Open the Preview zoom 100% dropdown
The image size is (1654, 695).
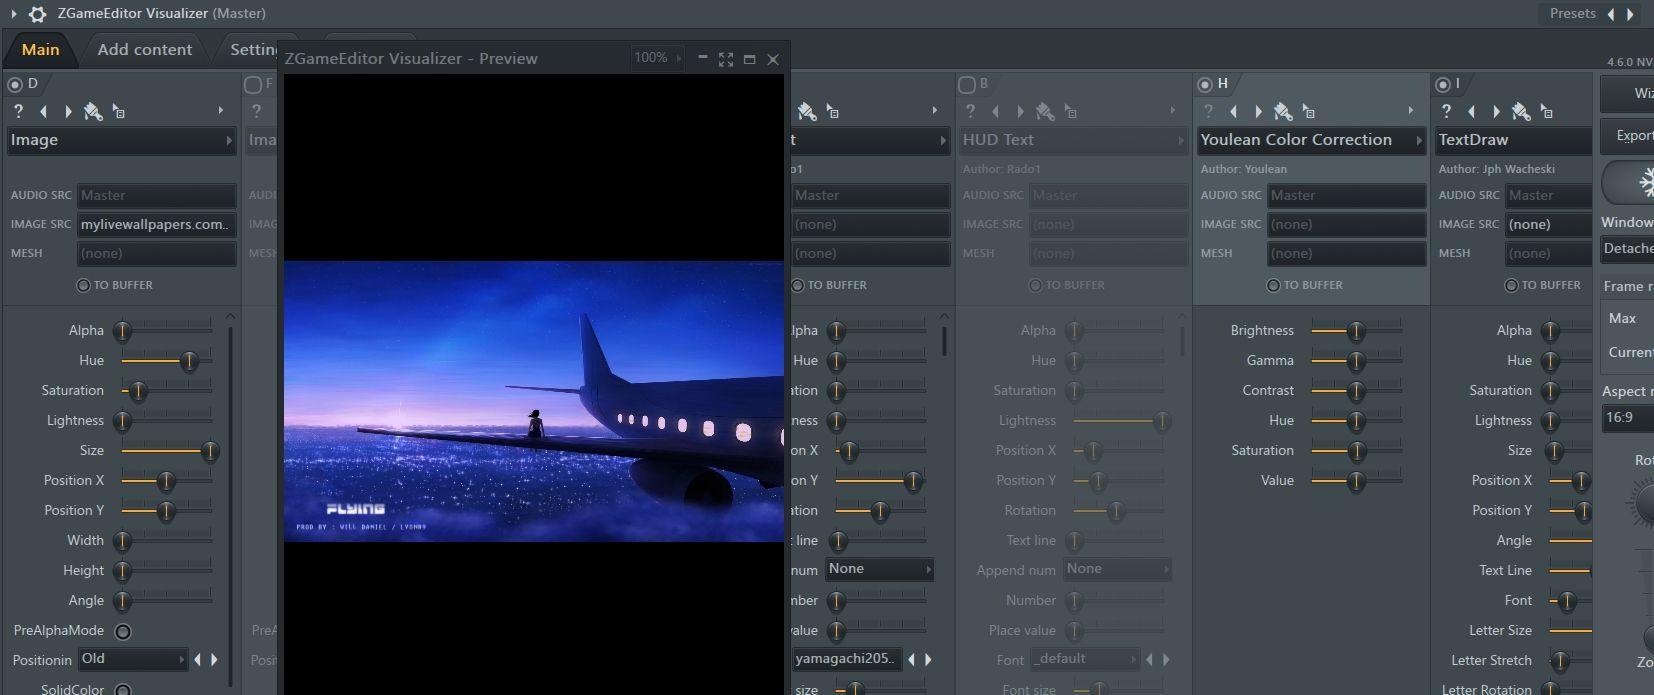coord(657,58)
